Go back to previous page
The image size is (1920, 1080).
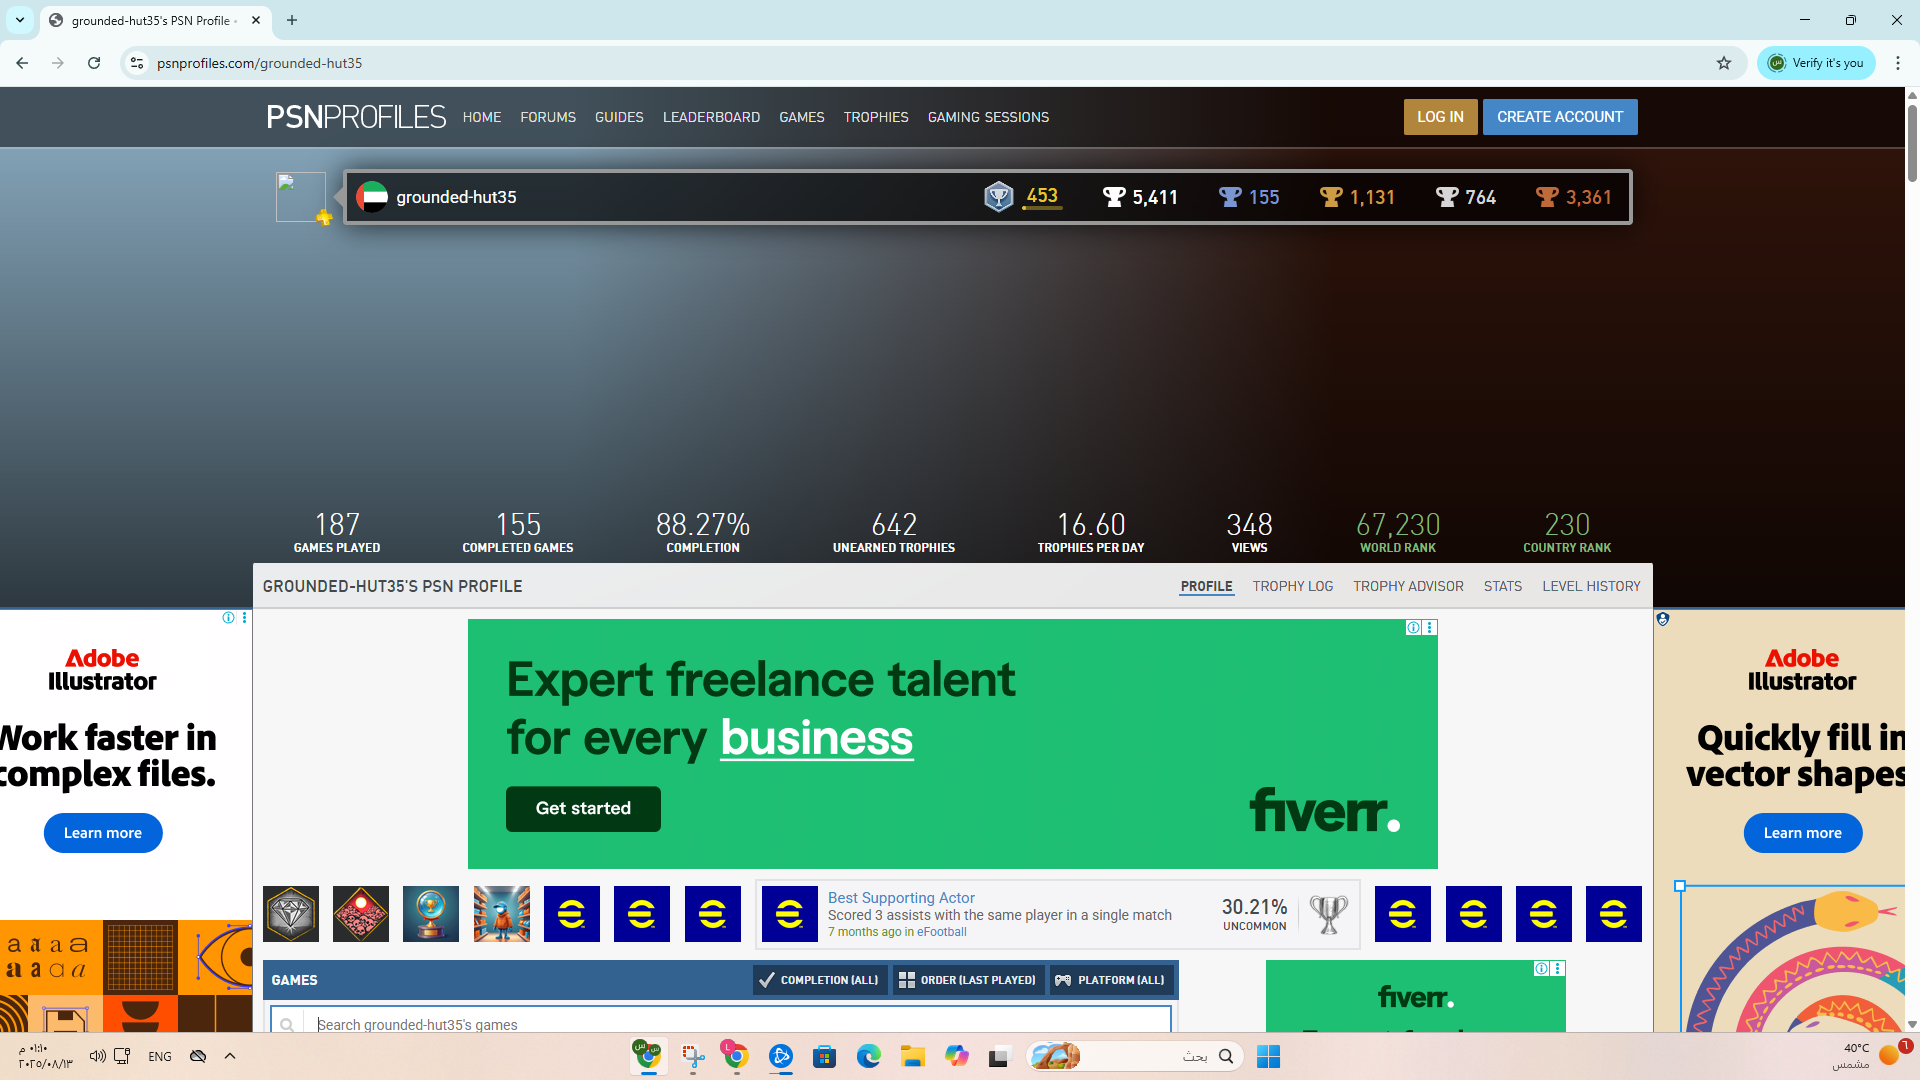[22, 63]
